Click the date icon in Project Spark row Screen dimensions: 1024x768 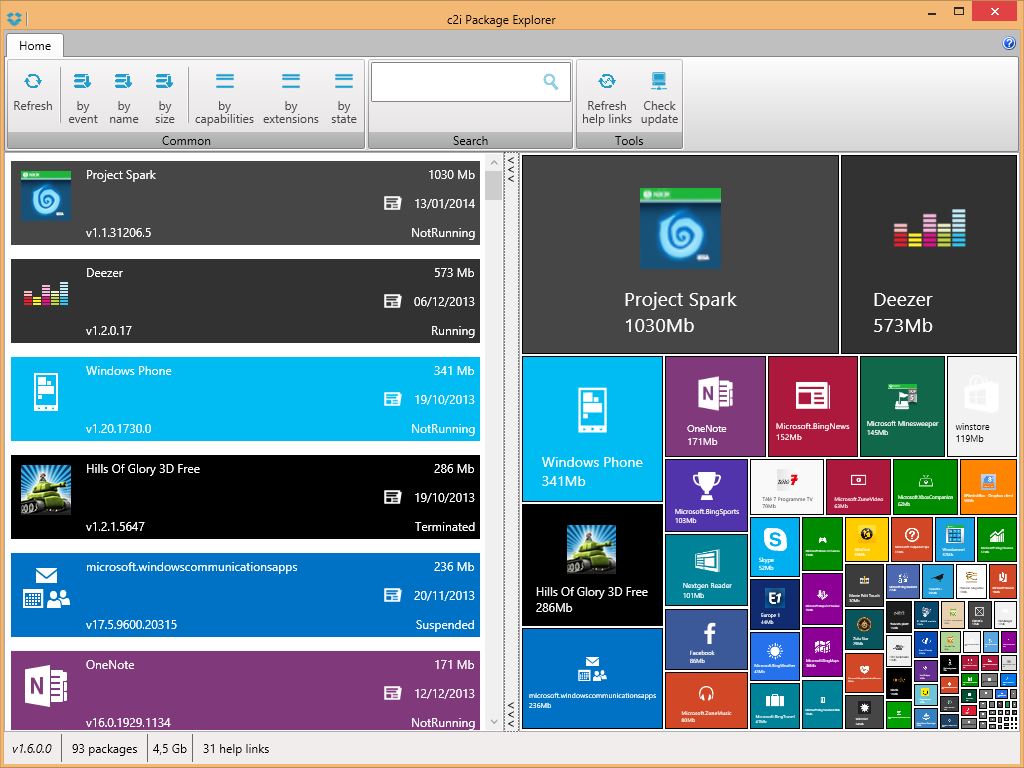coord(392,203)
